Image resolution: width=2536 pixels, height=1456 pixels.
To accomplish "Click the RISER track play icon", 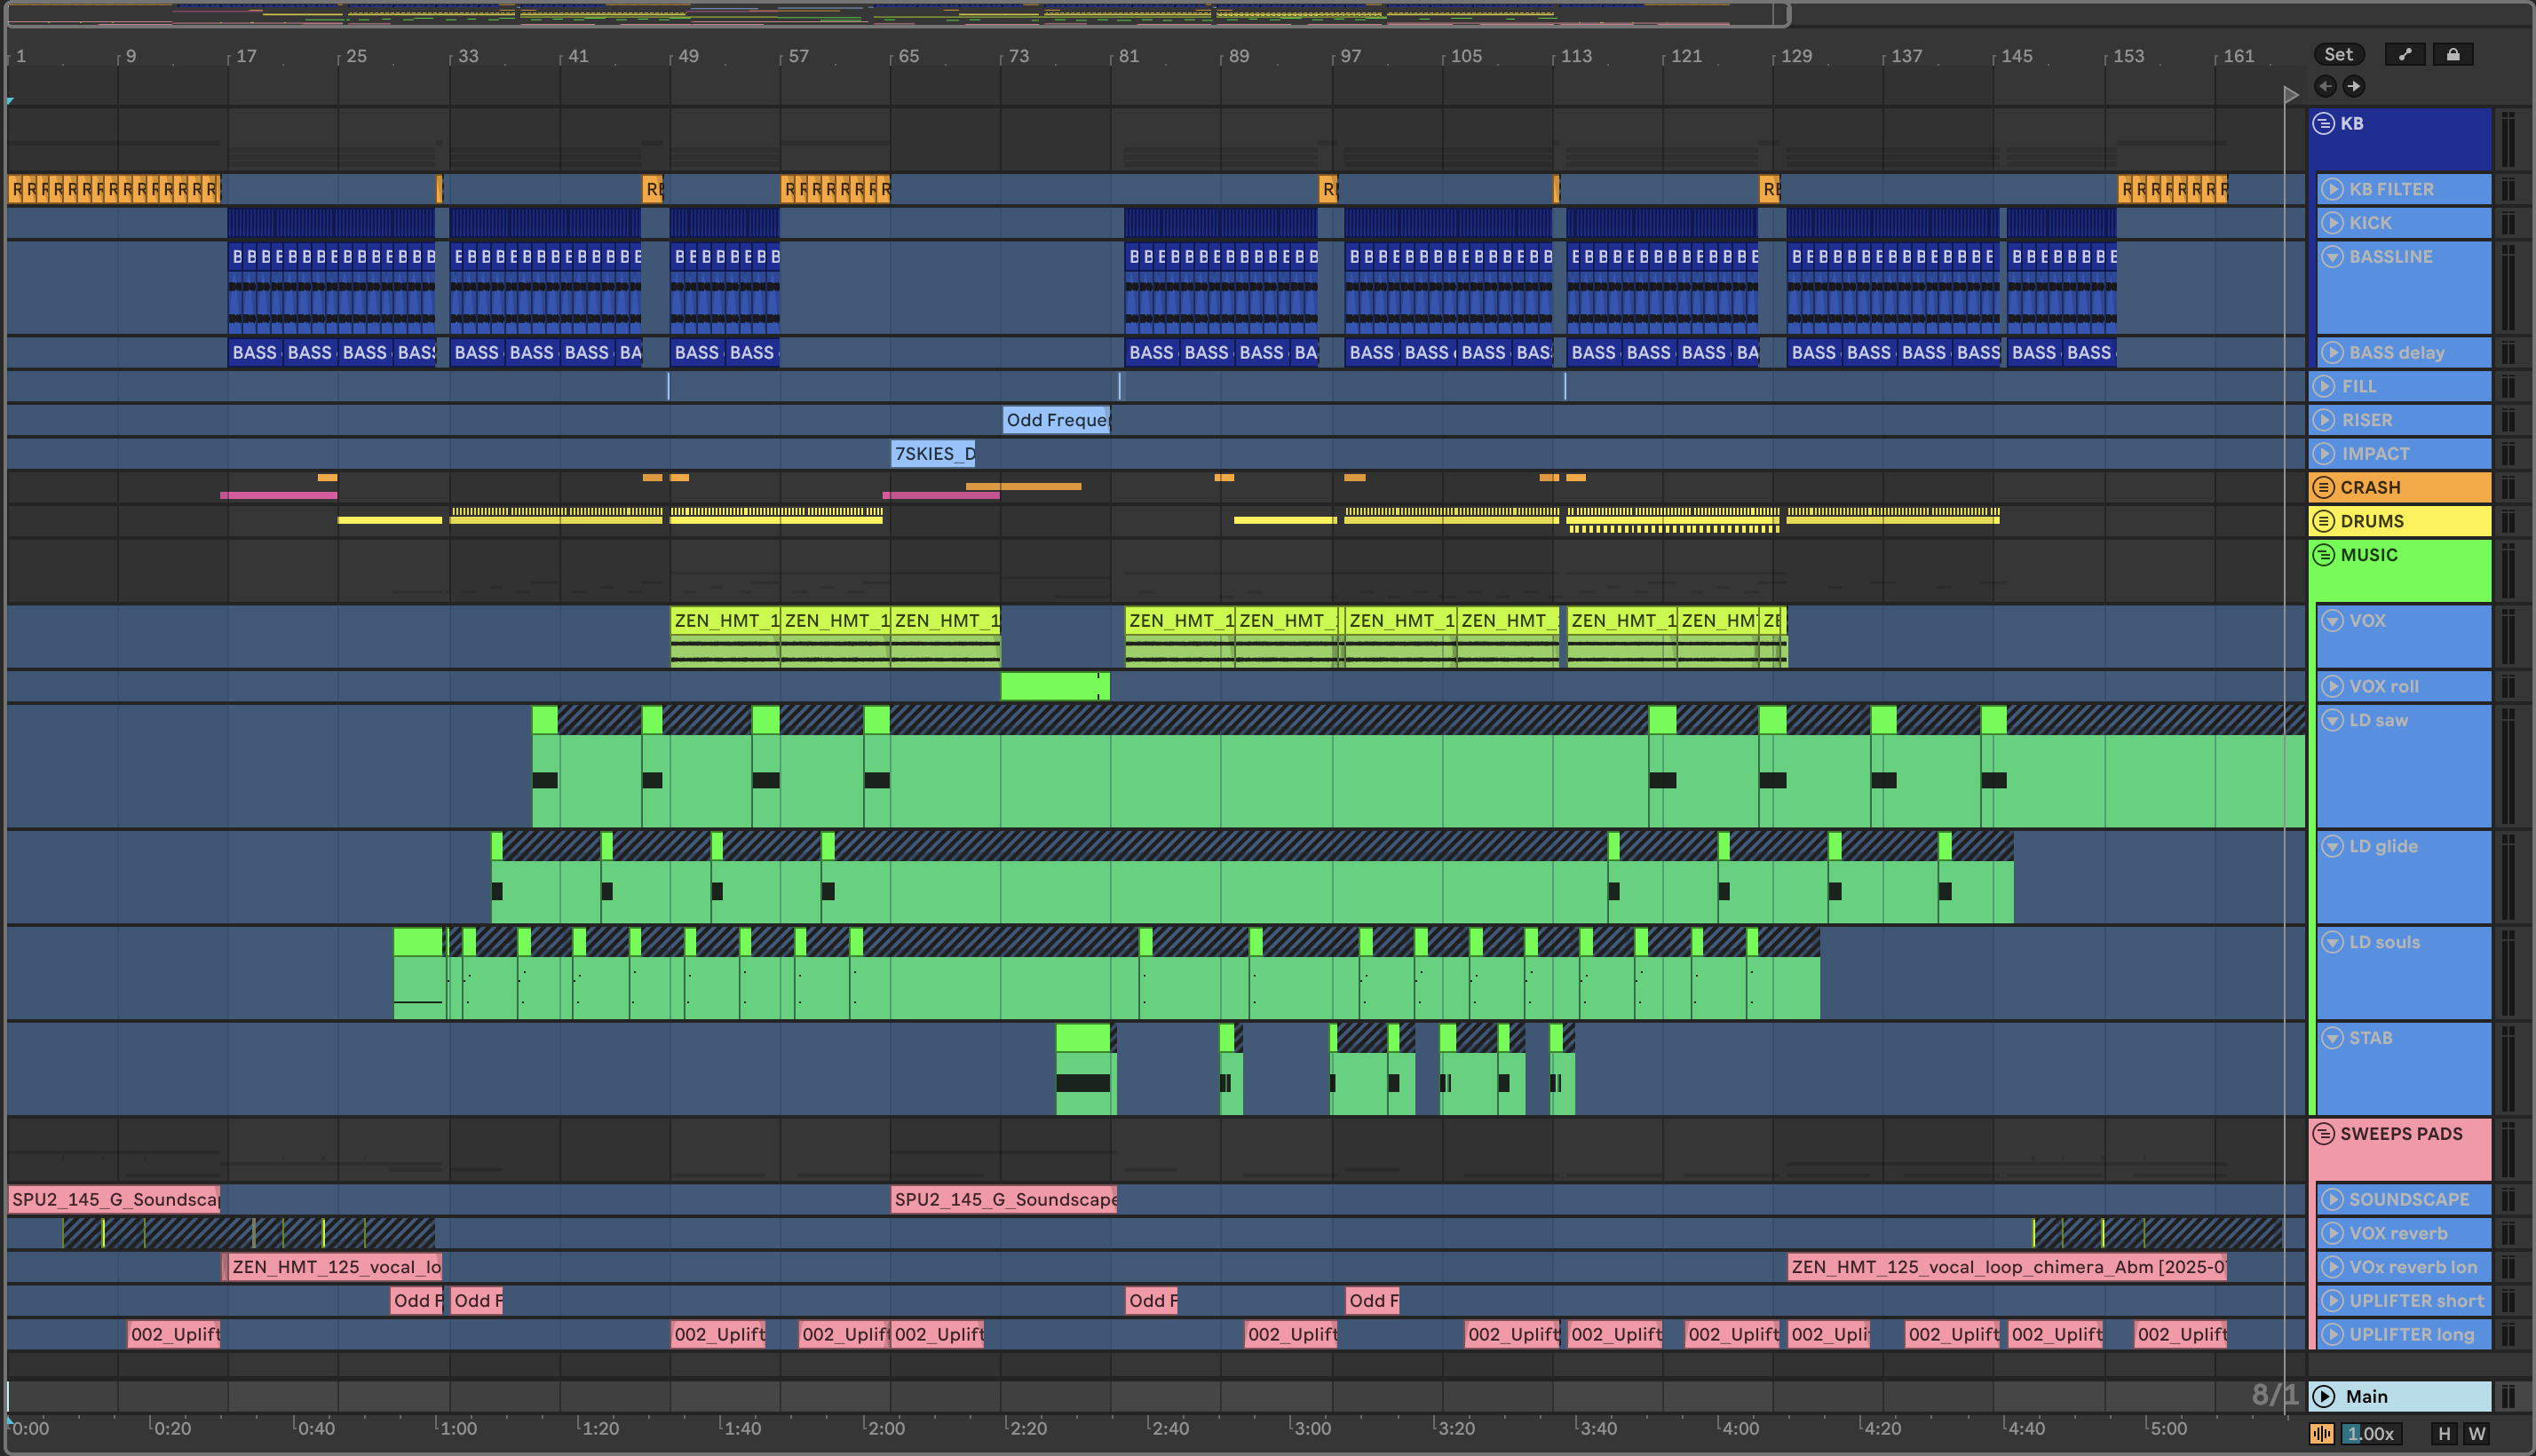I will (x=2325, y=420).
